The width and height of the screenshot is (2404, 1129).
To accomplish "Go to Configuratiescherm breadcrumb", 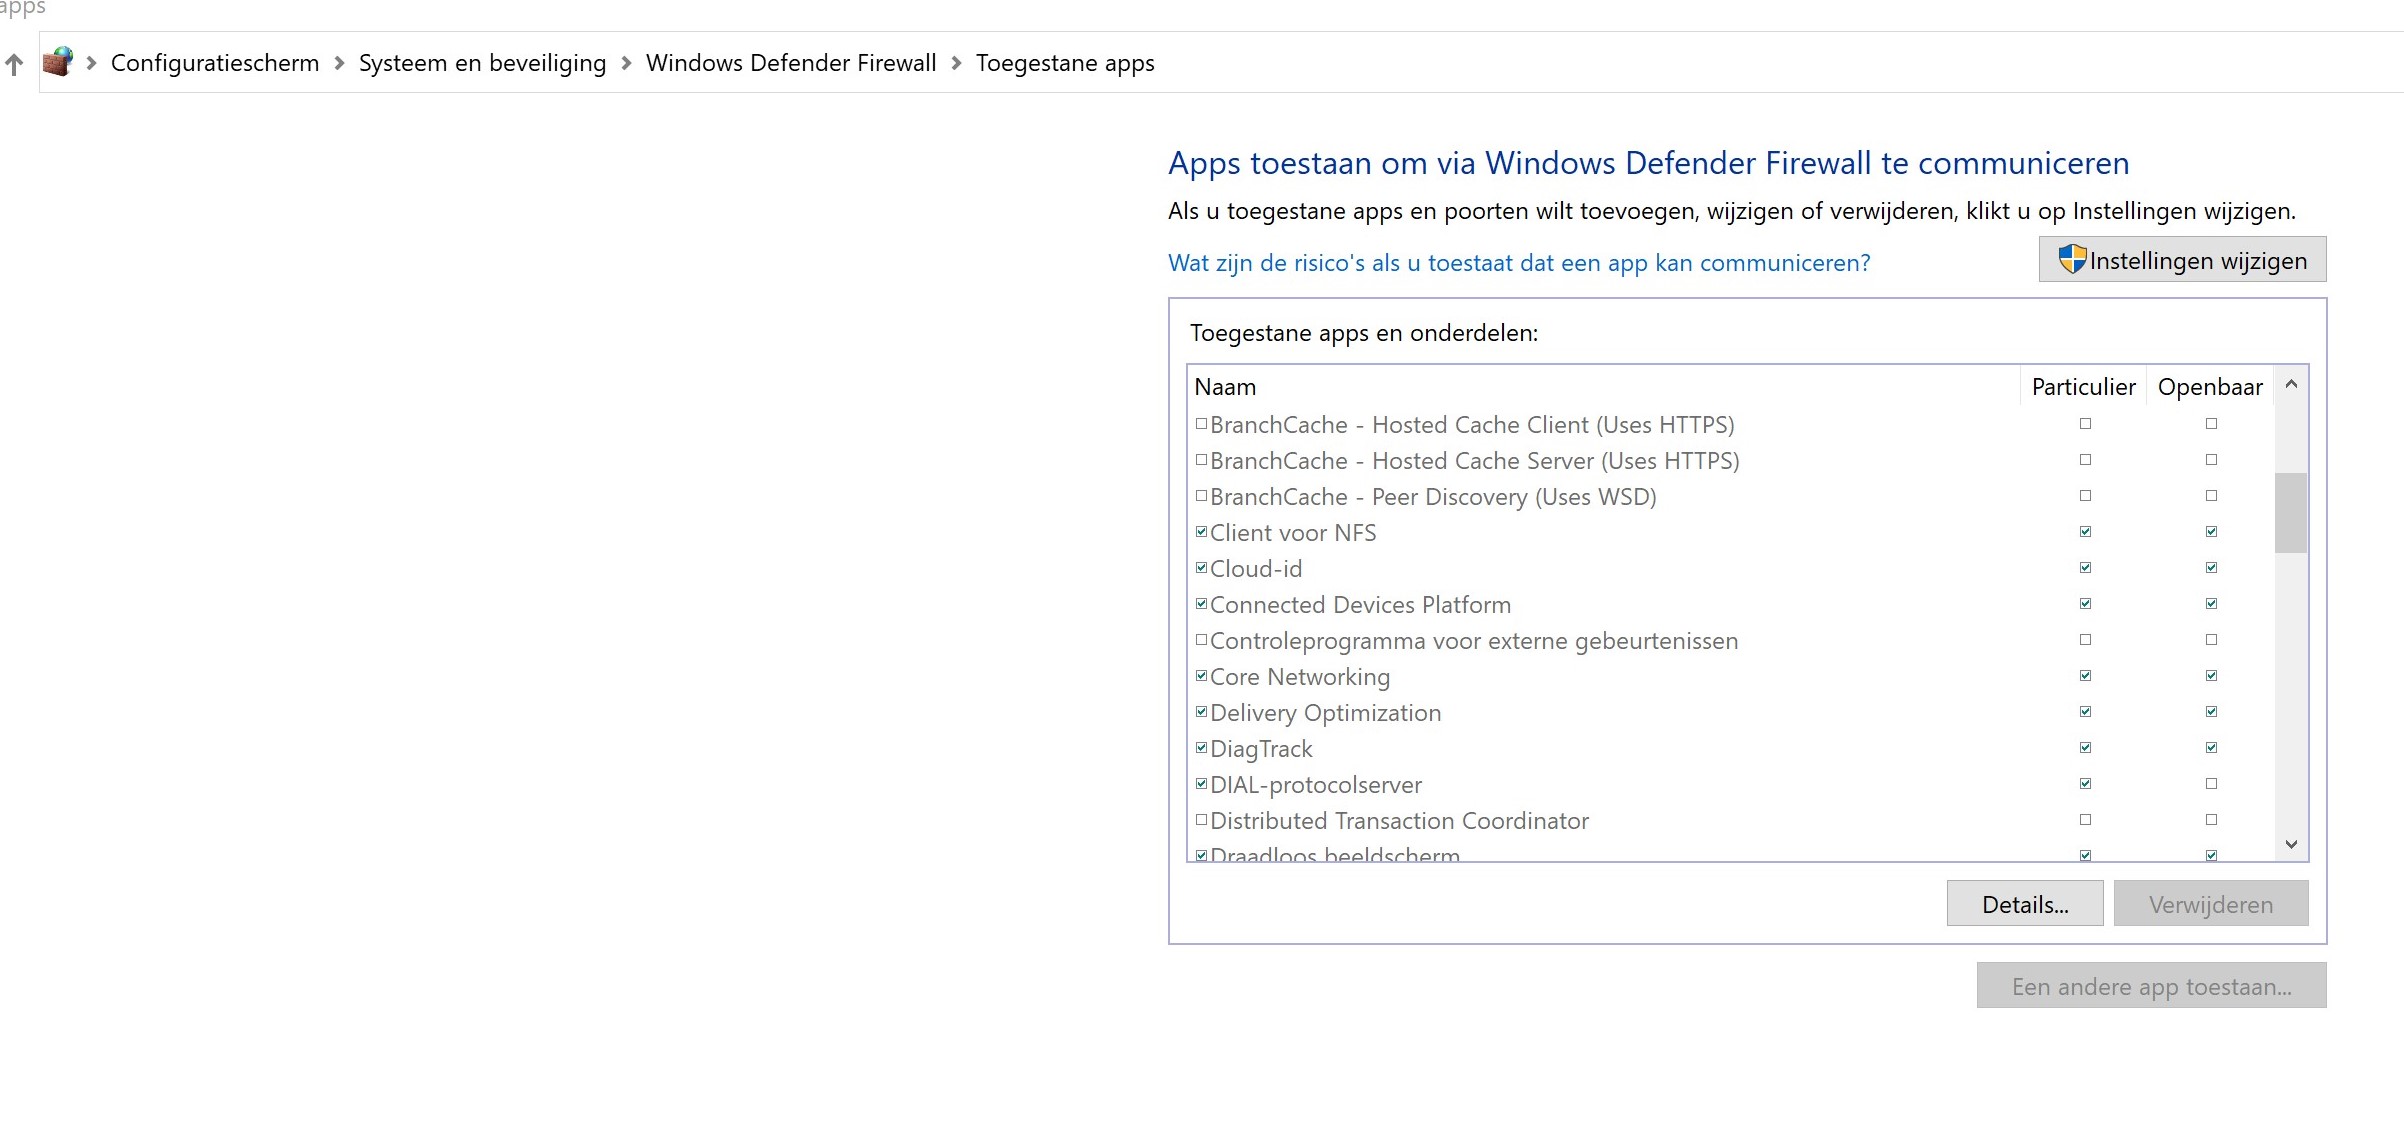I will [215, 63].
